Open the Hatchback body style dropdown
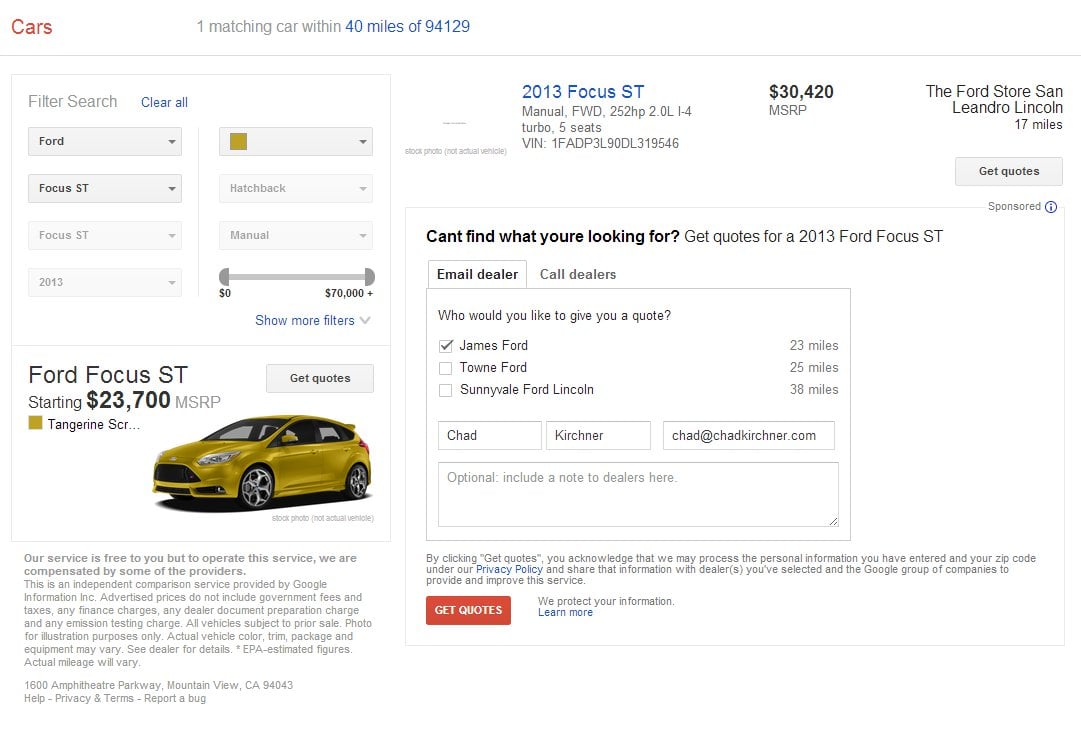 pyautogui.click(x=296, y=188)
